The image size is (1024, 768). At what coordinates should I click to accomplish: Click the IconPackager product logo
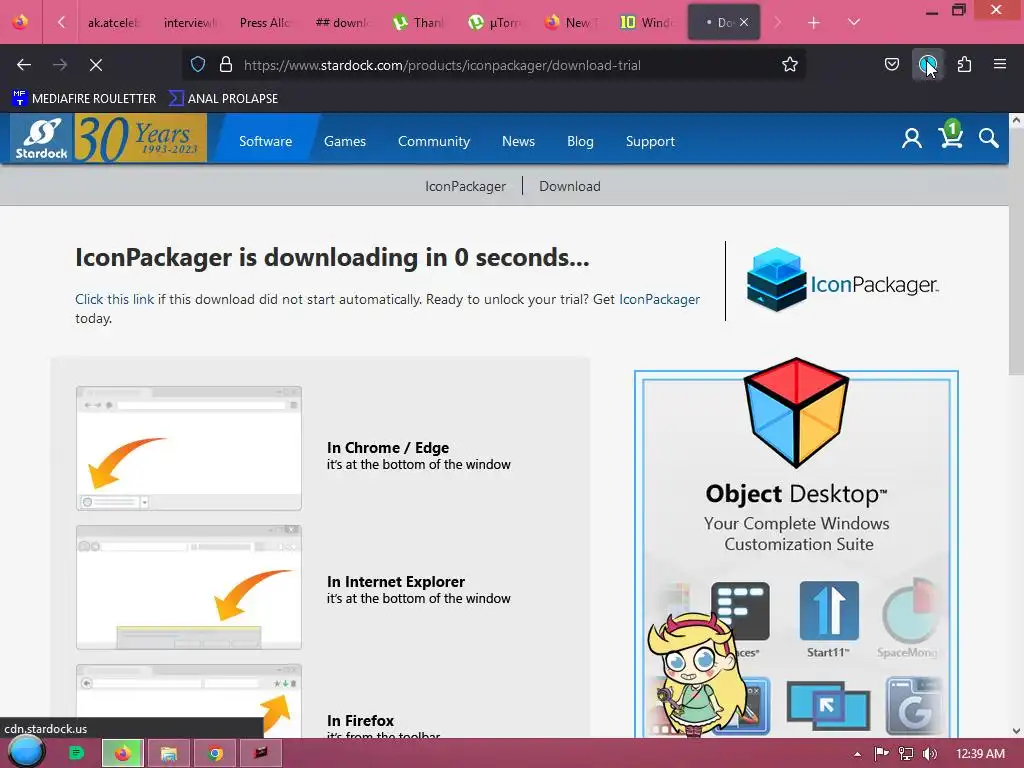tap(842, 281)
